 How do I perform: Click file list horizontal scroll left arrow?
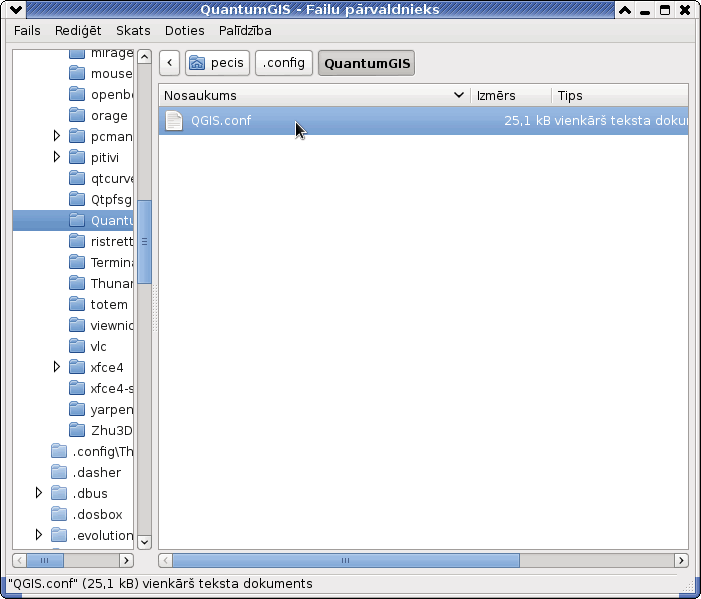165,560
